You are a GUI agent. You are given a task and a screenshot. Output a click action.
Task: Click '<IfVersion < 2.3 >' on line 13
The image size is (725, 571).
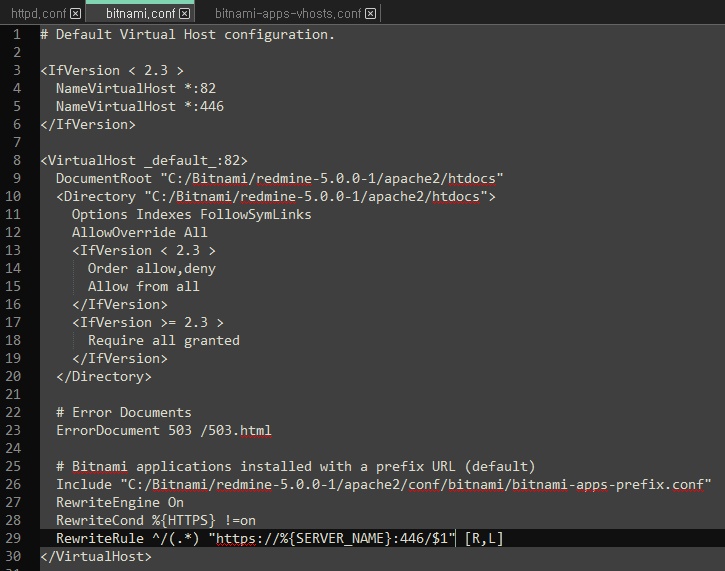pos(144,251)
